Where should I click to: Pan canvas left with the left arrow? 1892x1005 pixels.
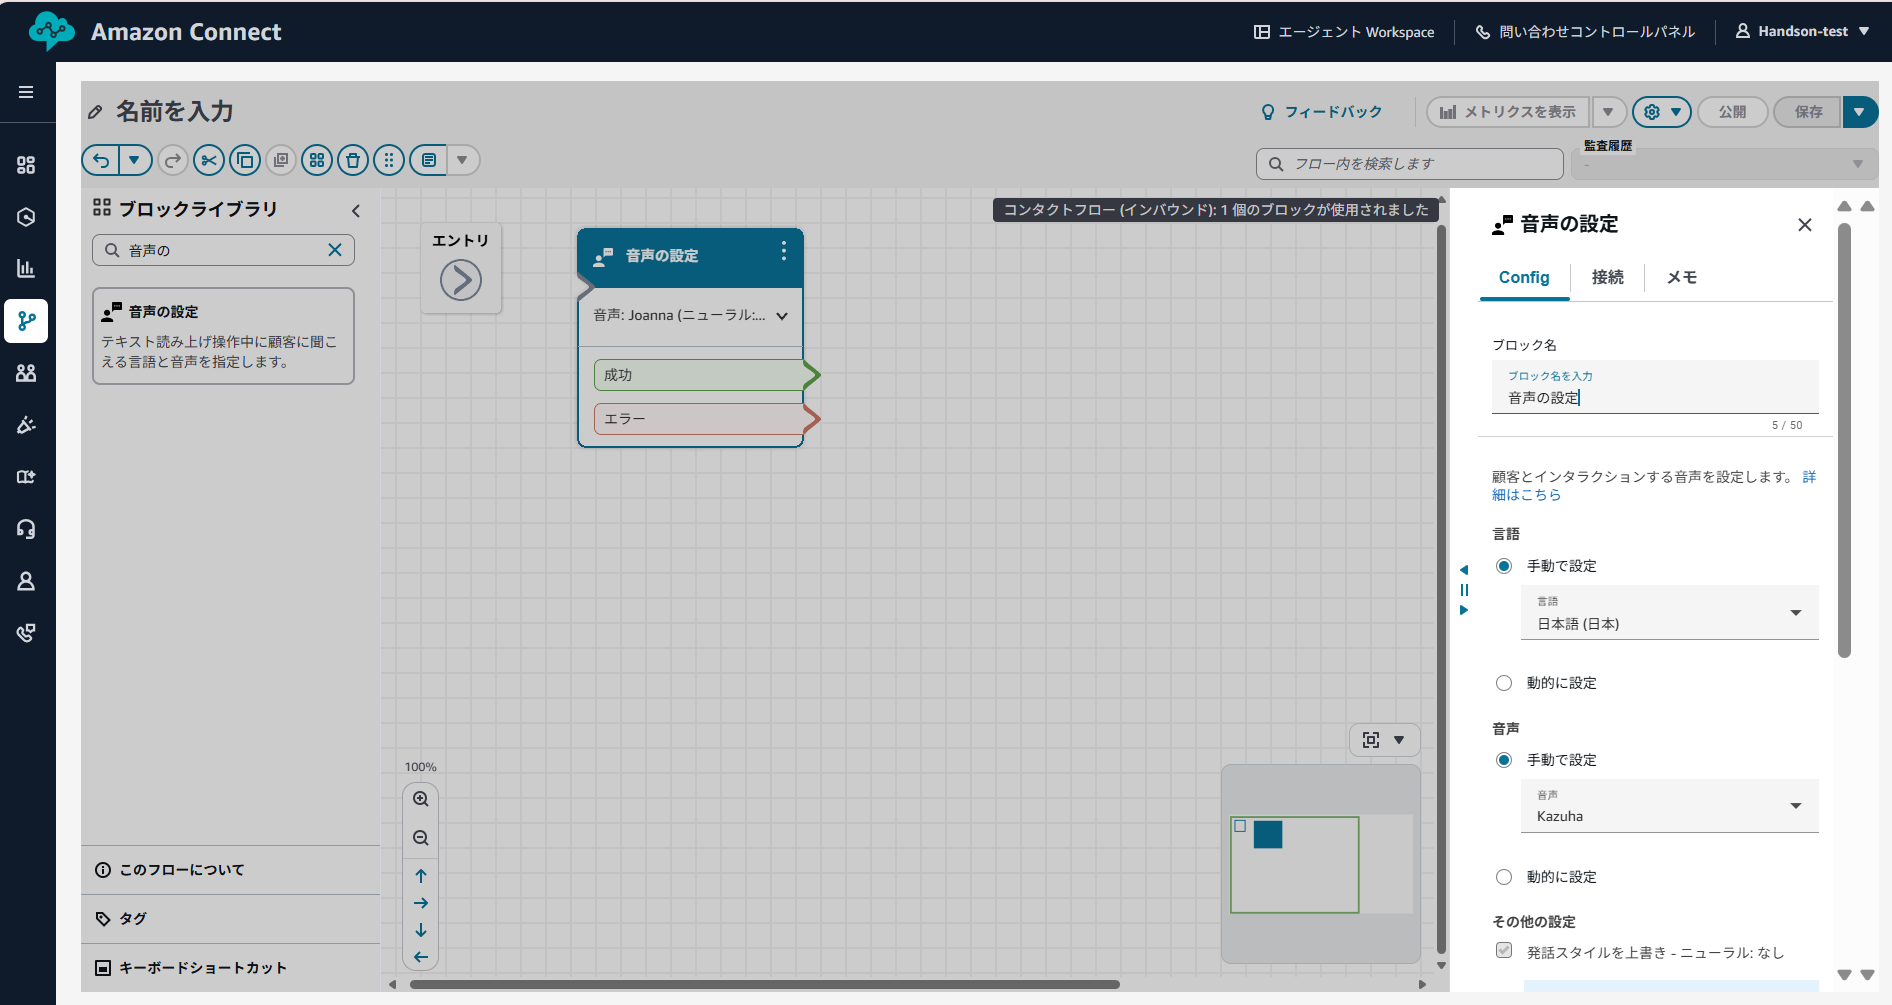point(421,957)
